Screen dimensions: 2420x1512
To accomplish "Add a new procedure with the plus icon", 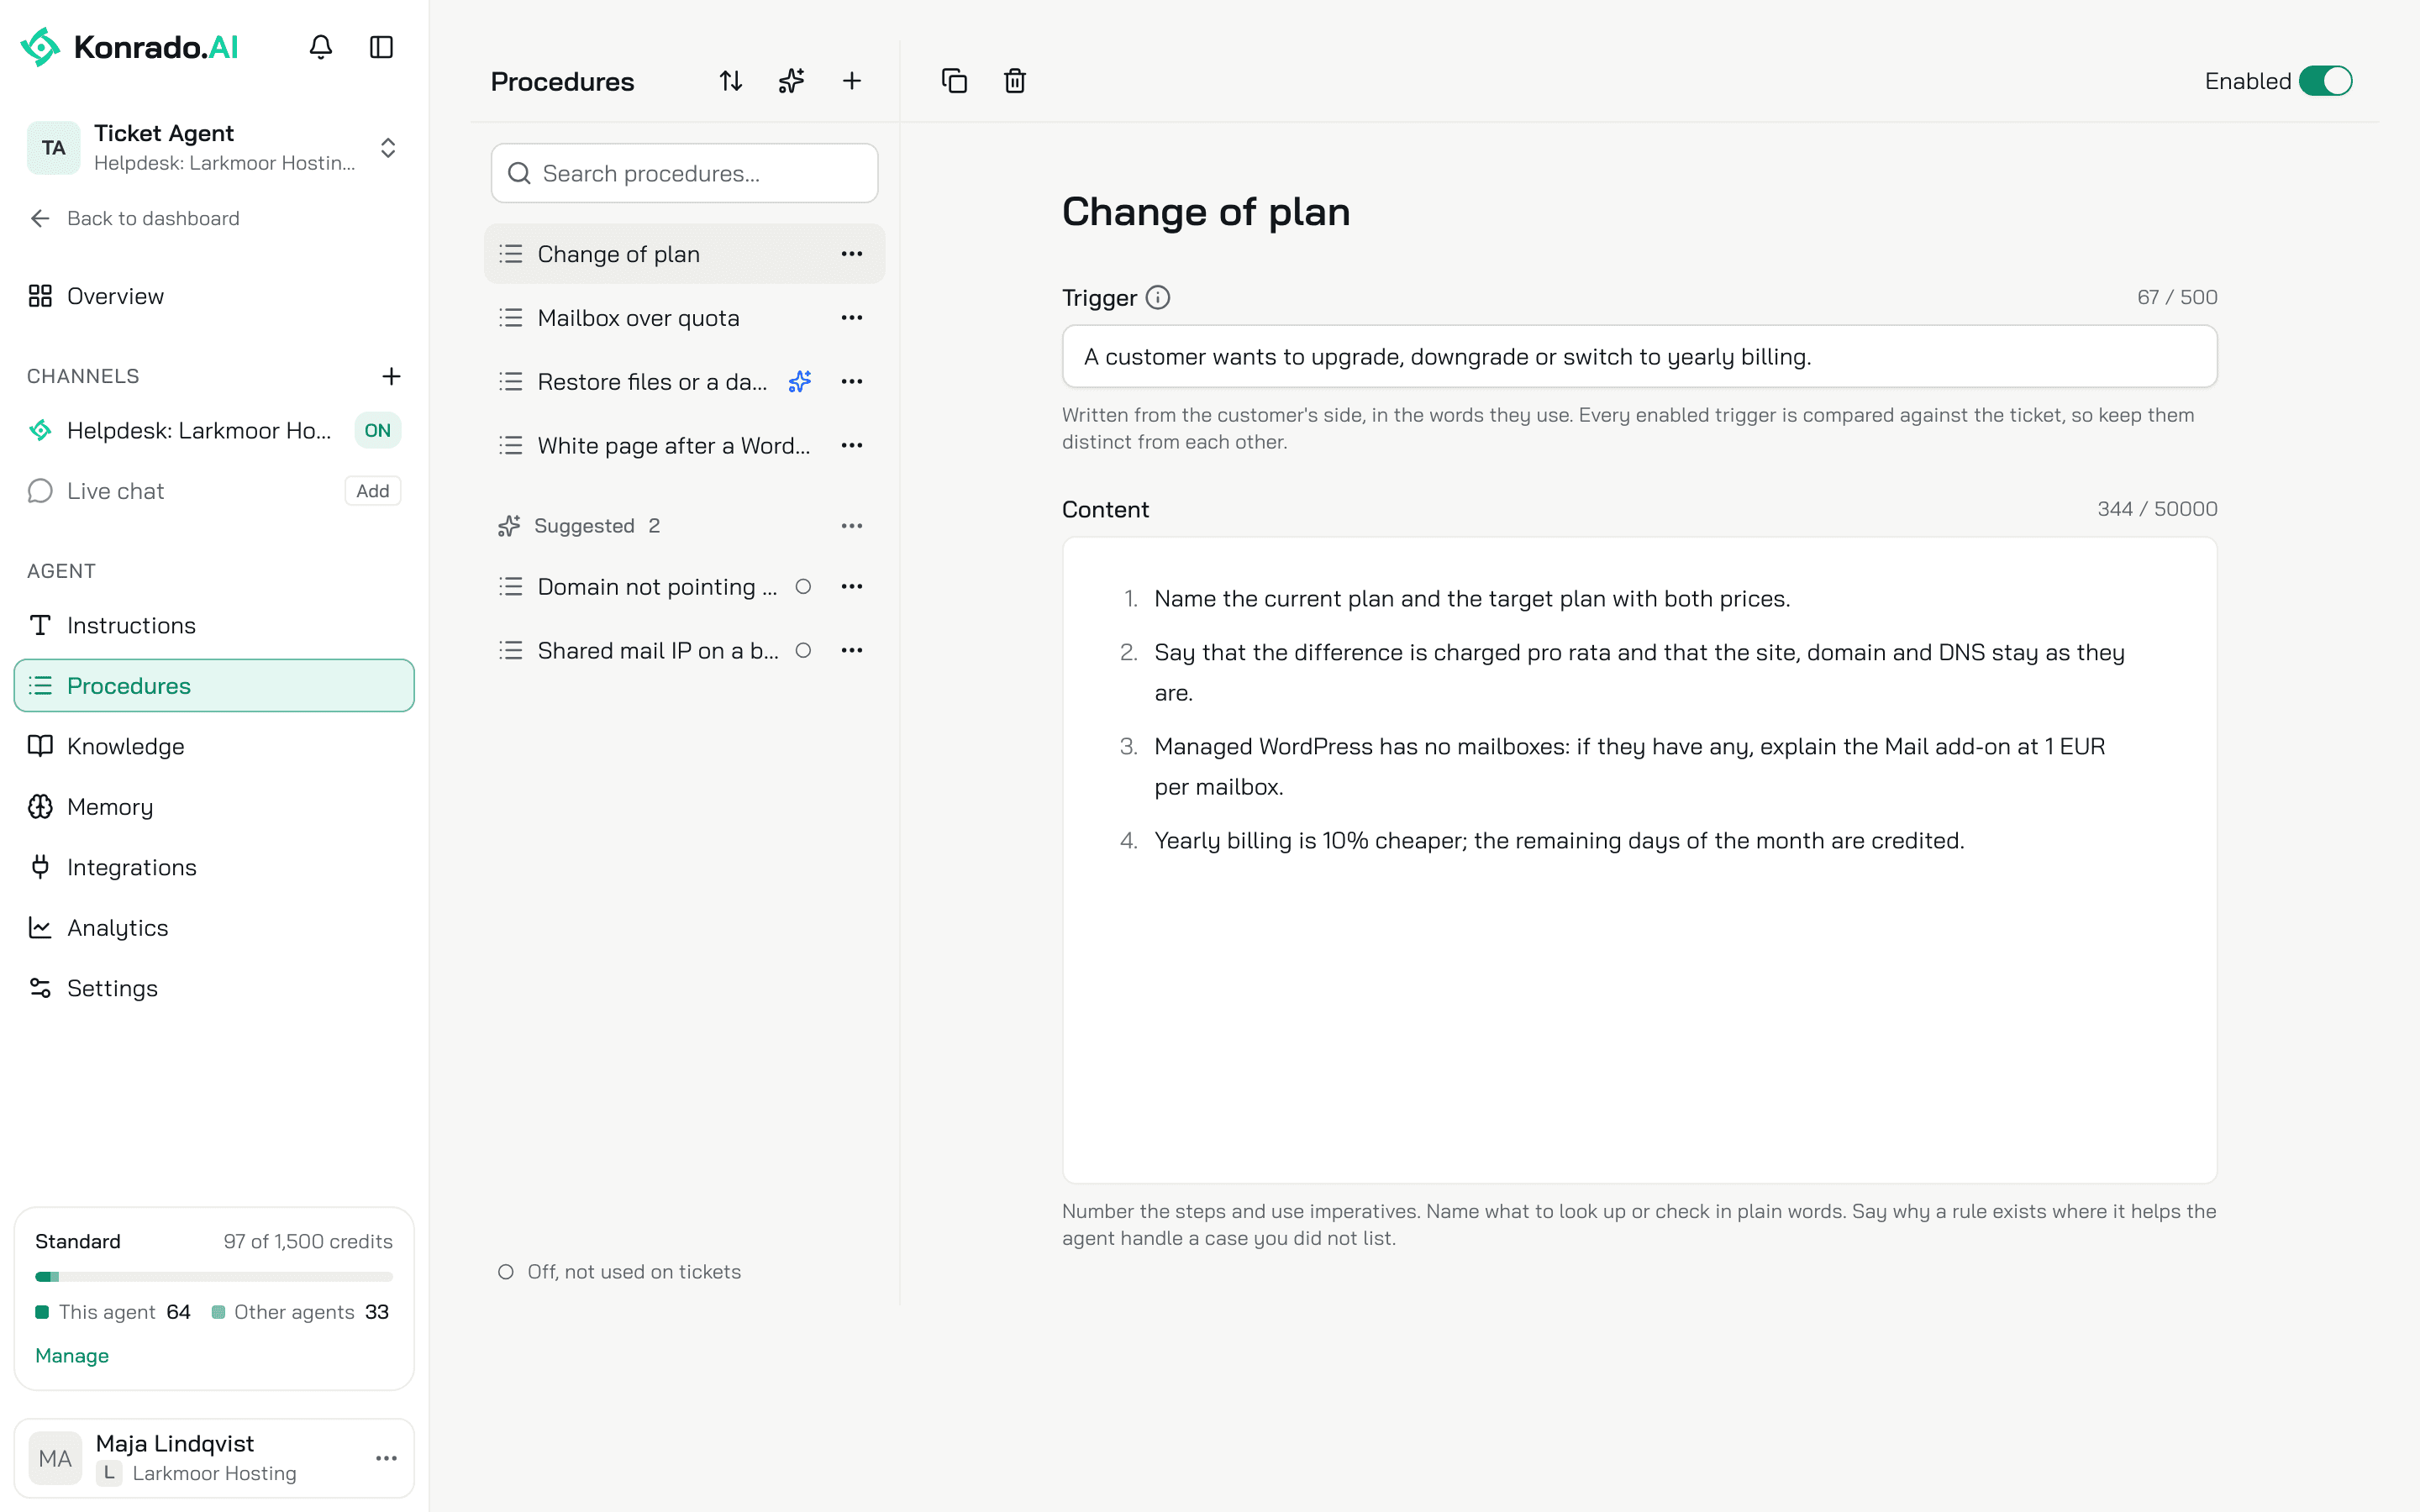I will coord(852,81).
